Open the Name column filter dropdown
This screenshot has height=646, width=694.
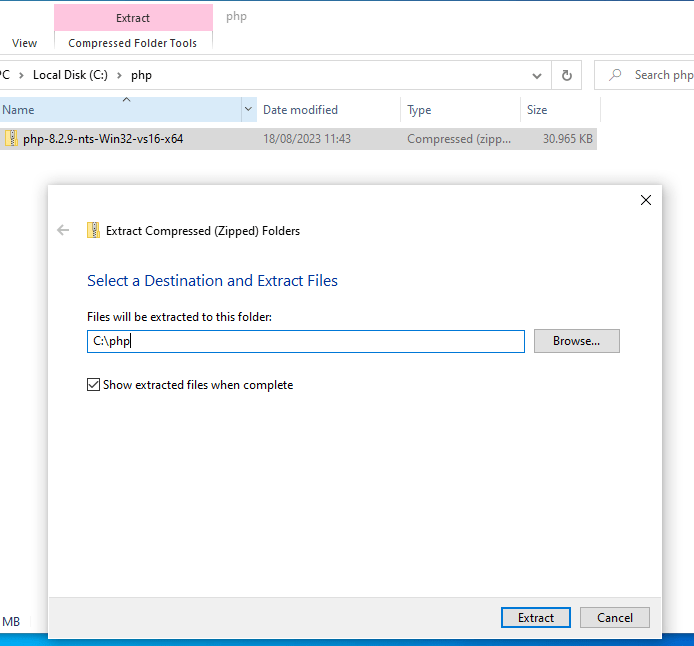[x=248, y=109]
